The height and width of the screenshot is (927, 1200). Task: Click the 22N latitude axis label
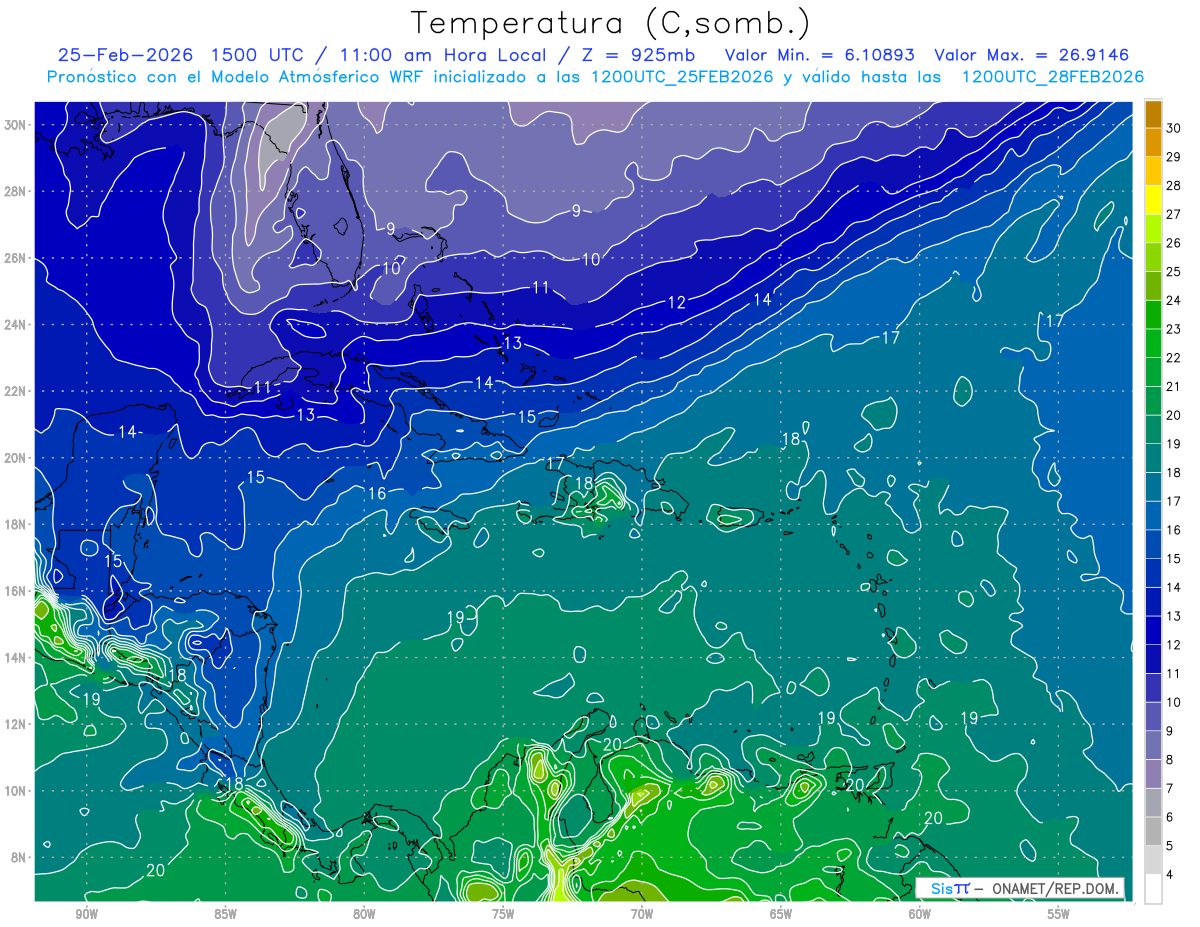pos(16,391)
